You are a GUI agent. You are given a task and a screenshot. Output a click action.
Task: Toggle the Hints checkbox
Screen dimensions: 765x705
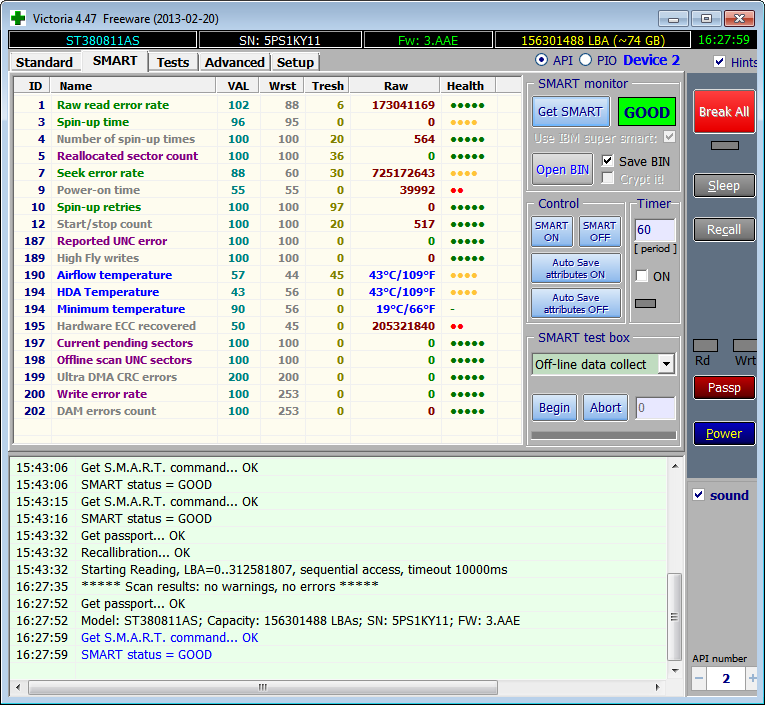tap(719, 61)
